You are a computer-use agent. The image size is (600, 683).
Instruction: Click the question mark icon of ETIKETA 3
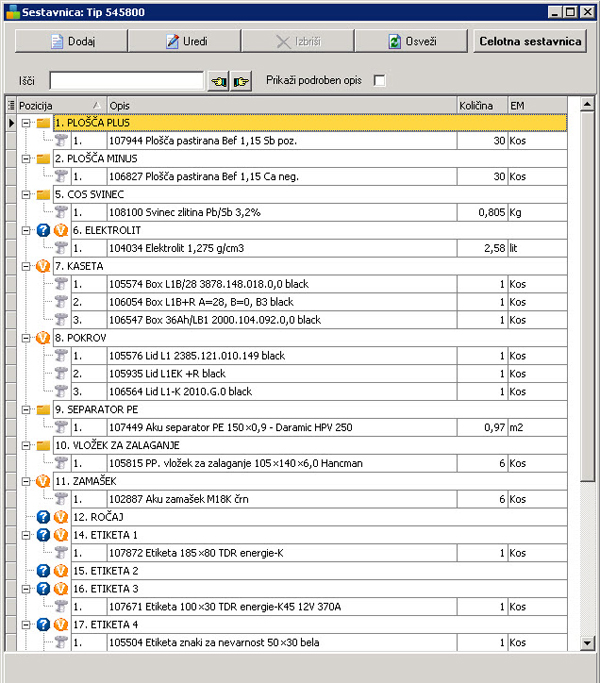point(43,589)
